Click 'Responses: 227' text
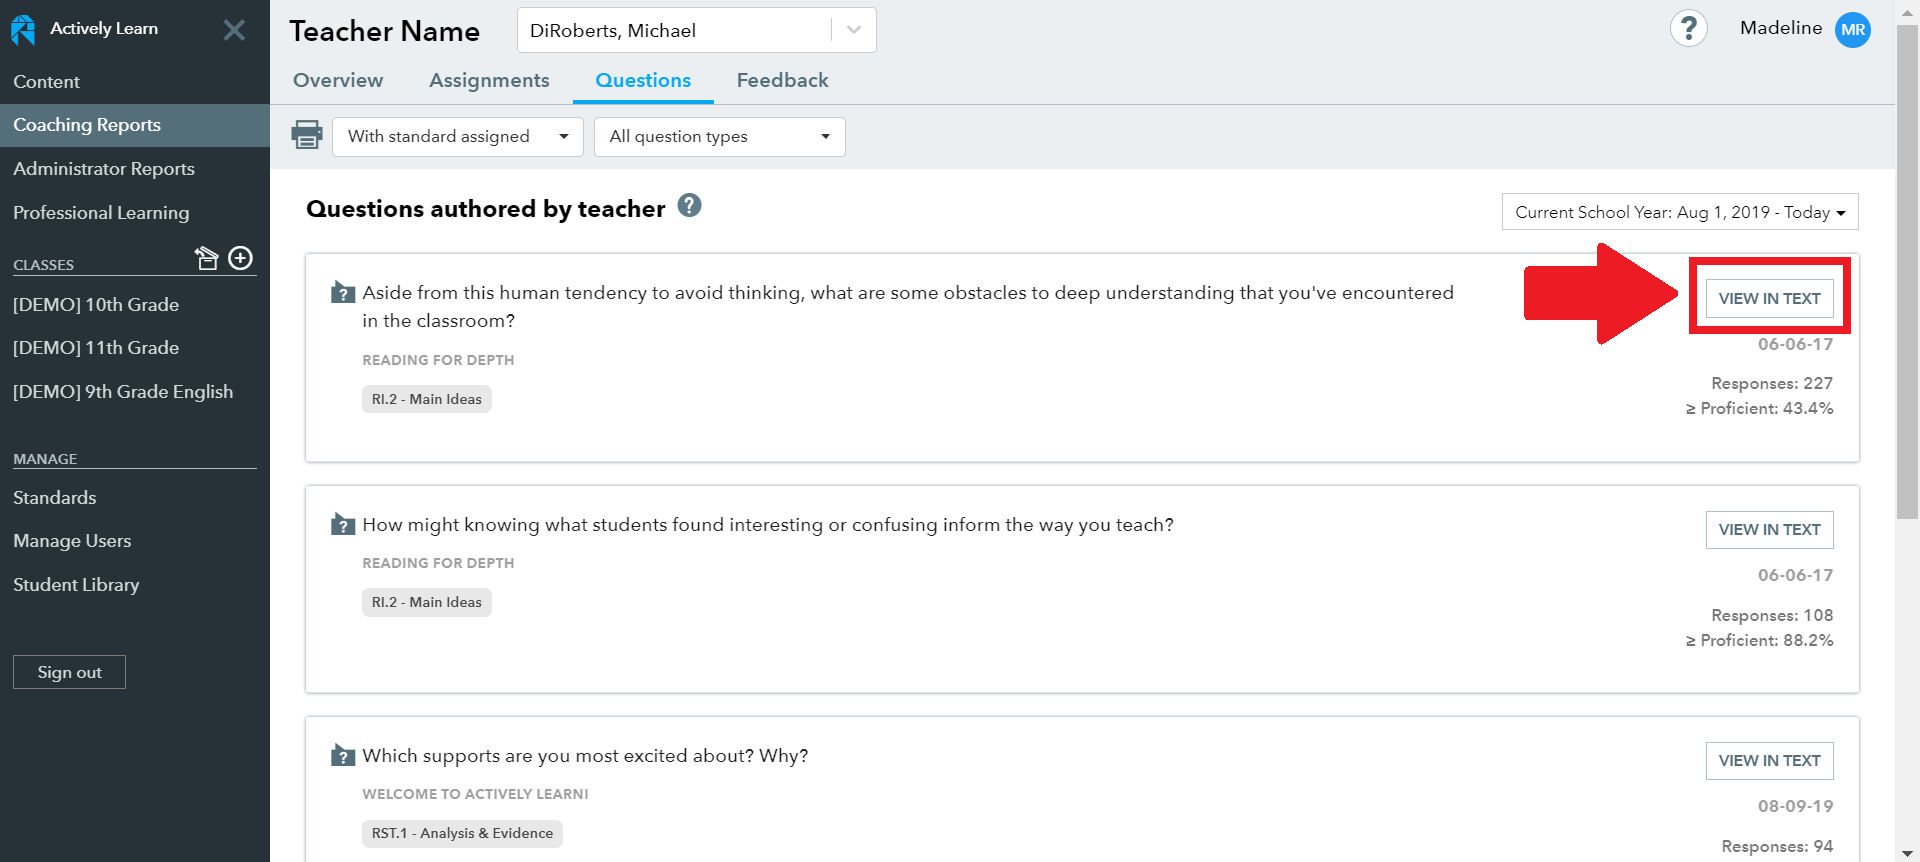 (x=1772, y=383)
